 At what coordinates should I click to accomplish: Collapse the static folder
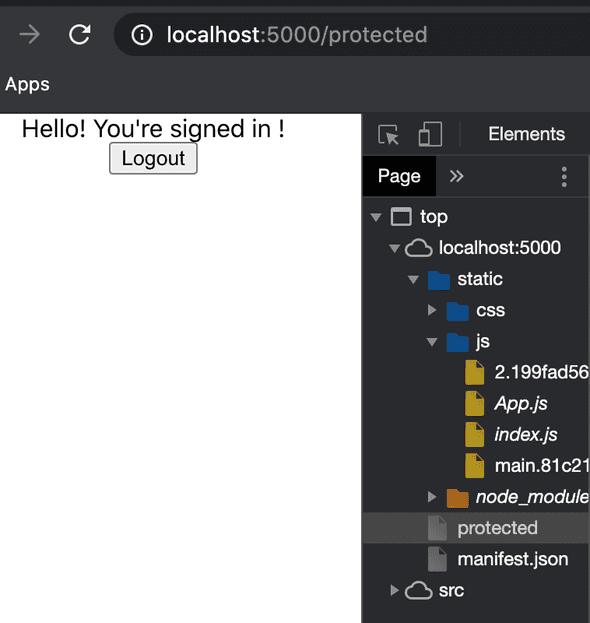[413, 279]
